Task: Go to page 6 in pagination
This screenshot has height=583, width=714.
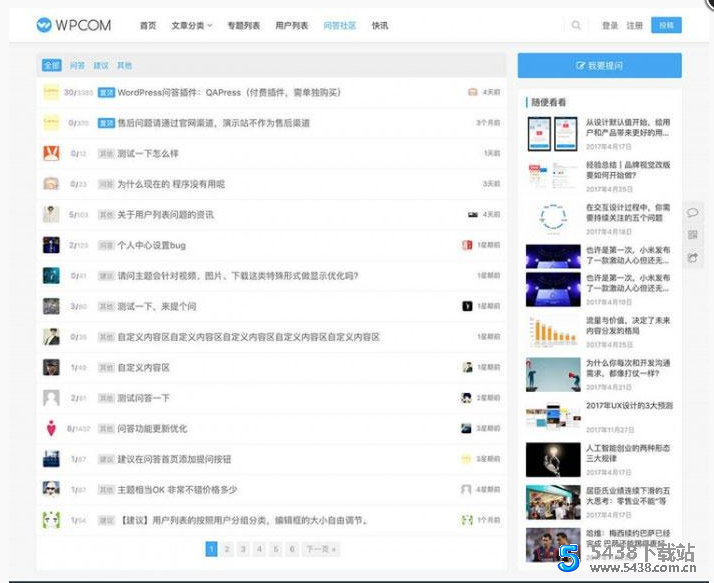Action: click(292, 549)
